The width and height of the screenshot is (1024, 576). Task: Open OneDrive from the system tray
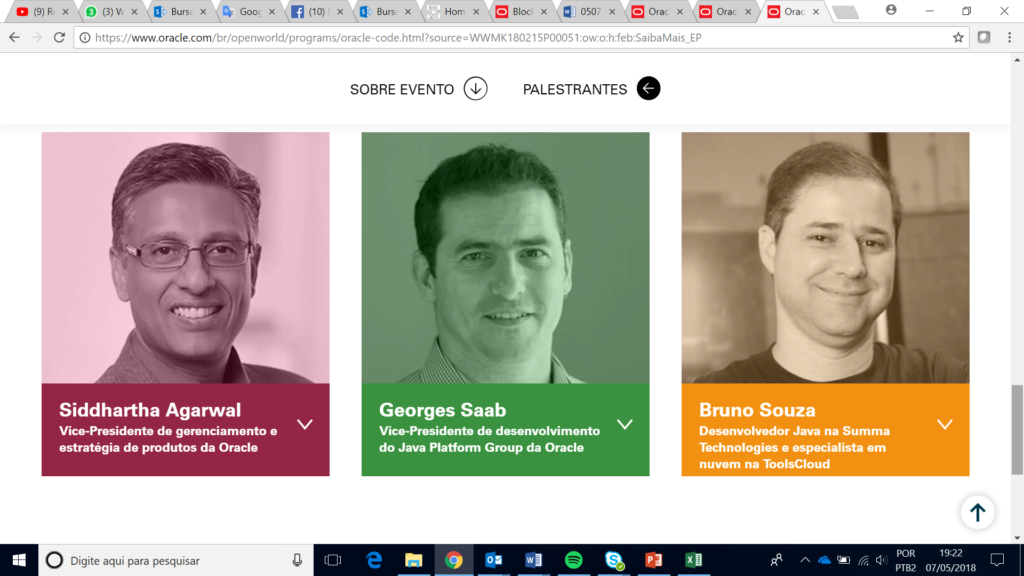(x=825, y=560)
